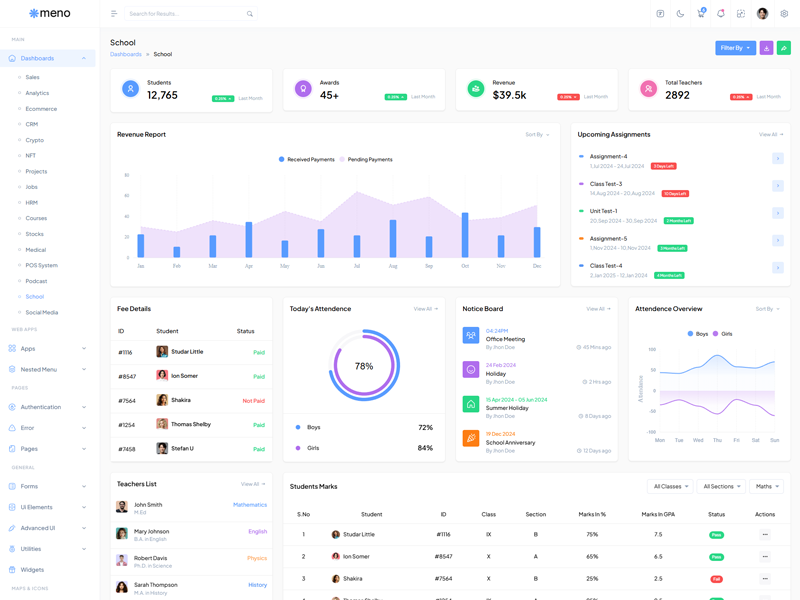Viewport: 800px width, 600px height.
Task: Open the All Classes dropdown
Action: pos(670,487)
